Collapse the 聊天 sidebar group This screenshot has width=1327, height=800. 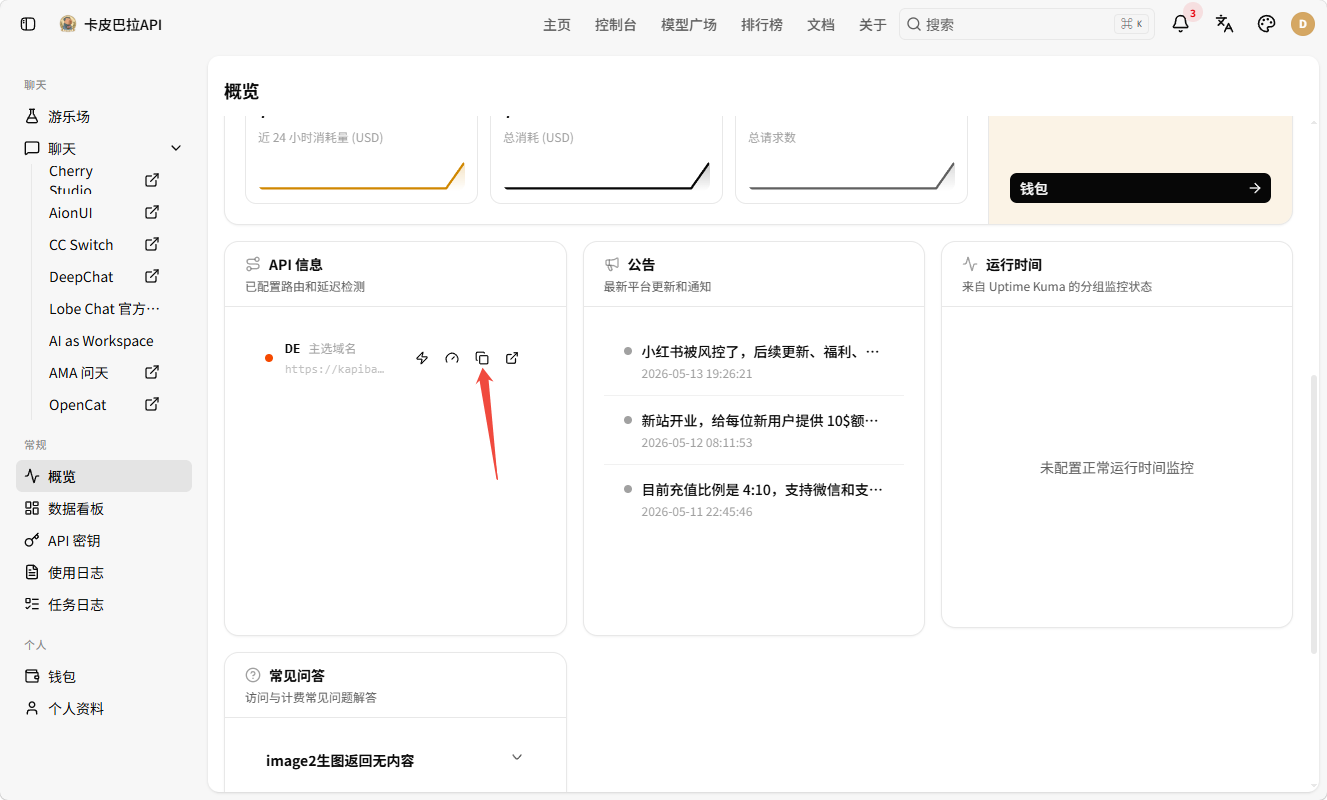click(176, 148)
